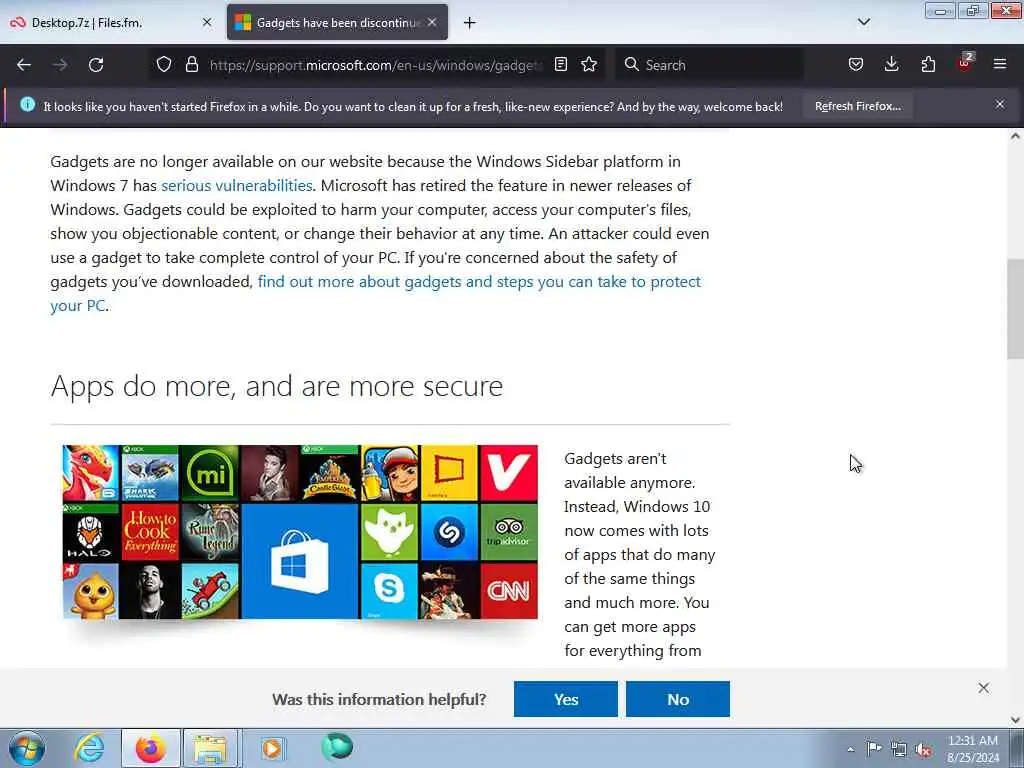The image size is (1024, 768).
Task: Close the Gadgets have been discontinued tab
Action: 432,22
